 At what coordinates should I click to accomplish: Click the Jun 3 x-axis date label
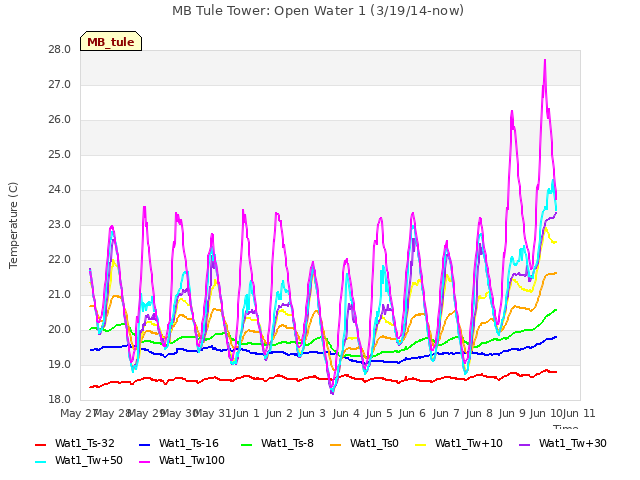[x=312, y=414]
